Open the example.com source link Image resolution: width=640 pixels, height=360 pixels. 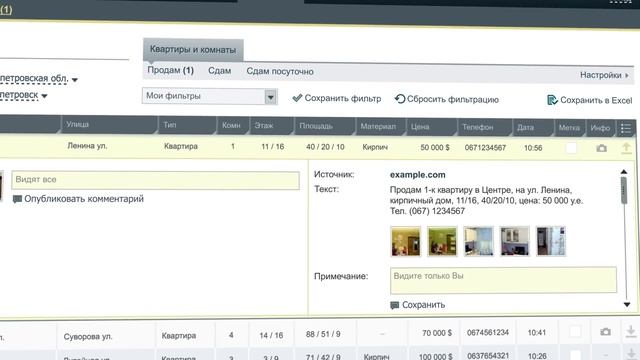point(418,175)
